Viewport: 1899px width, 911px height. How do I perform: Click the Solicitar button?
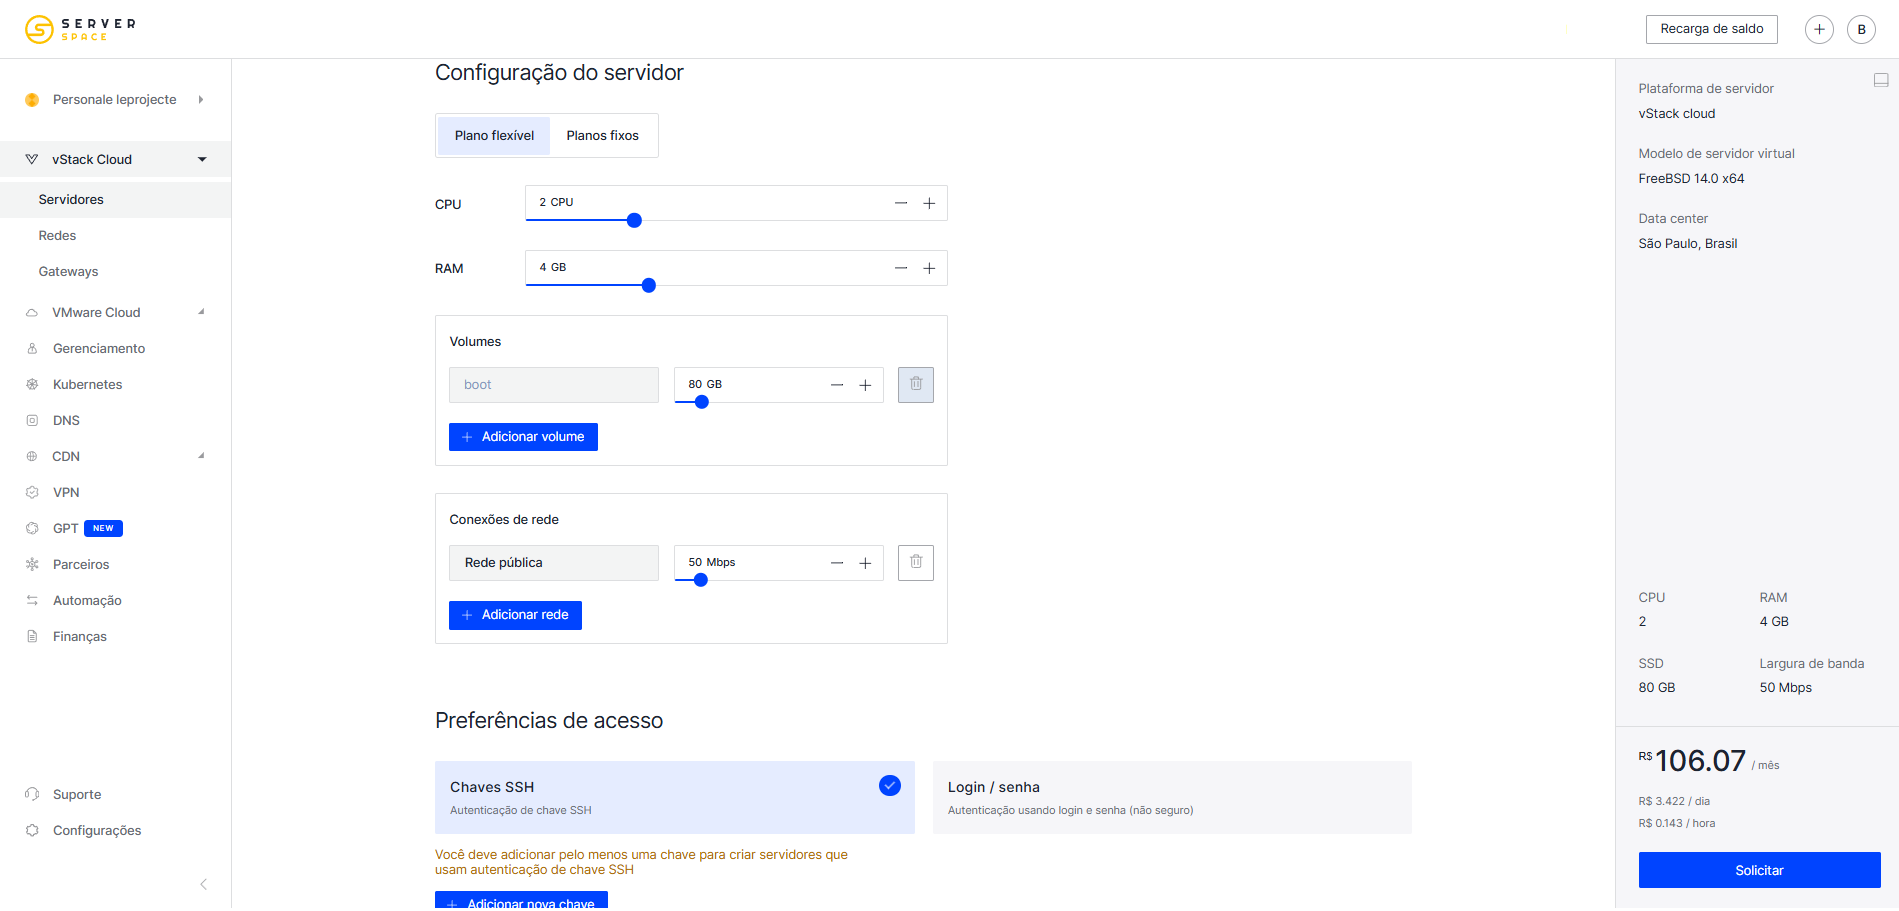point(1759,870)
